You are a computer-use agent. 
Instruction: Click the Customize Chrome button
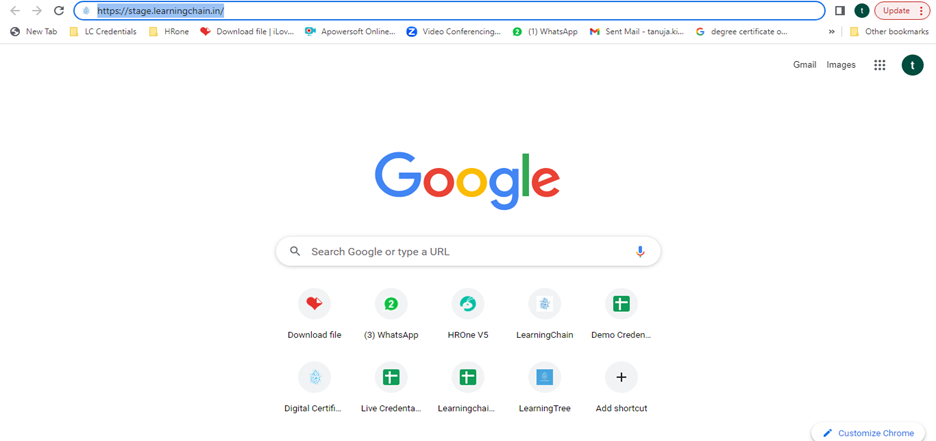pos(868,433)
